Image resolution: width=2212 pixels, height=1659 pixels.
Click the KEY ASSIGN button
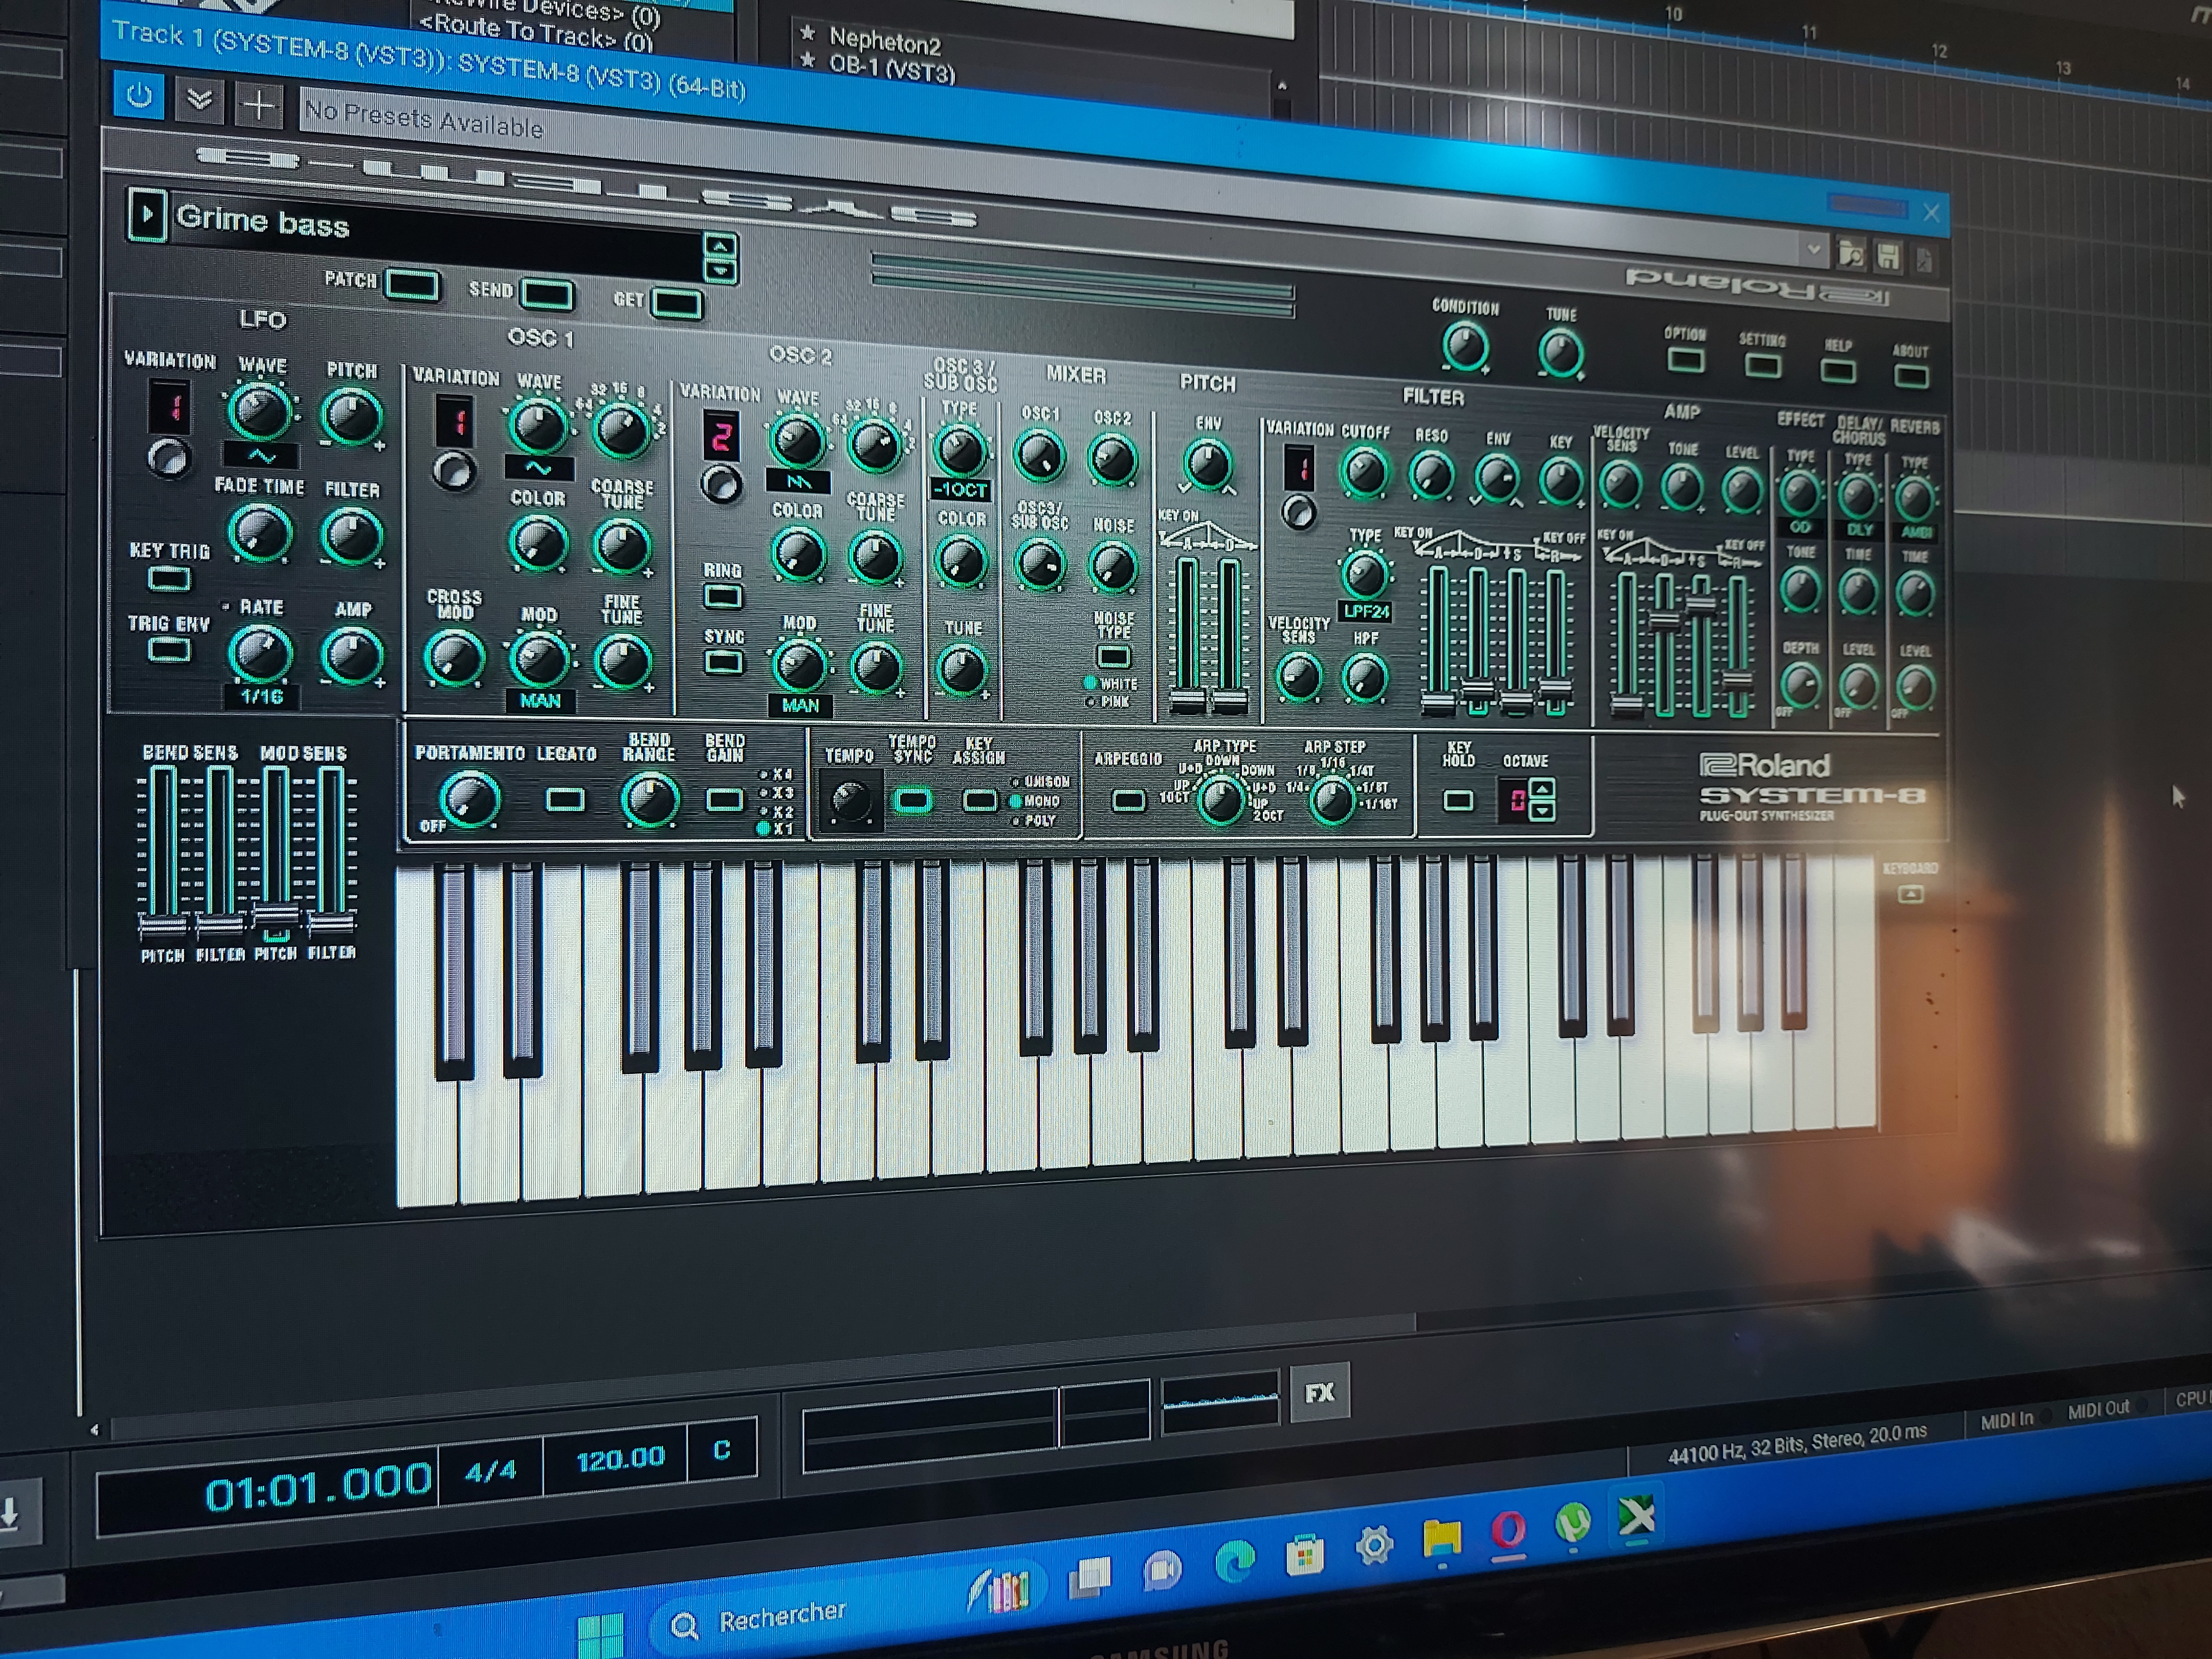[x=979, y=801]
